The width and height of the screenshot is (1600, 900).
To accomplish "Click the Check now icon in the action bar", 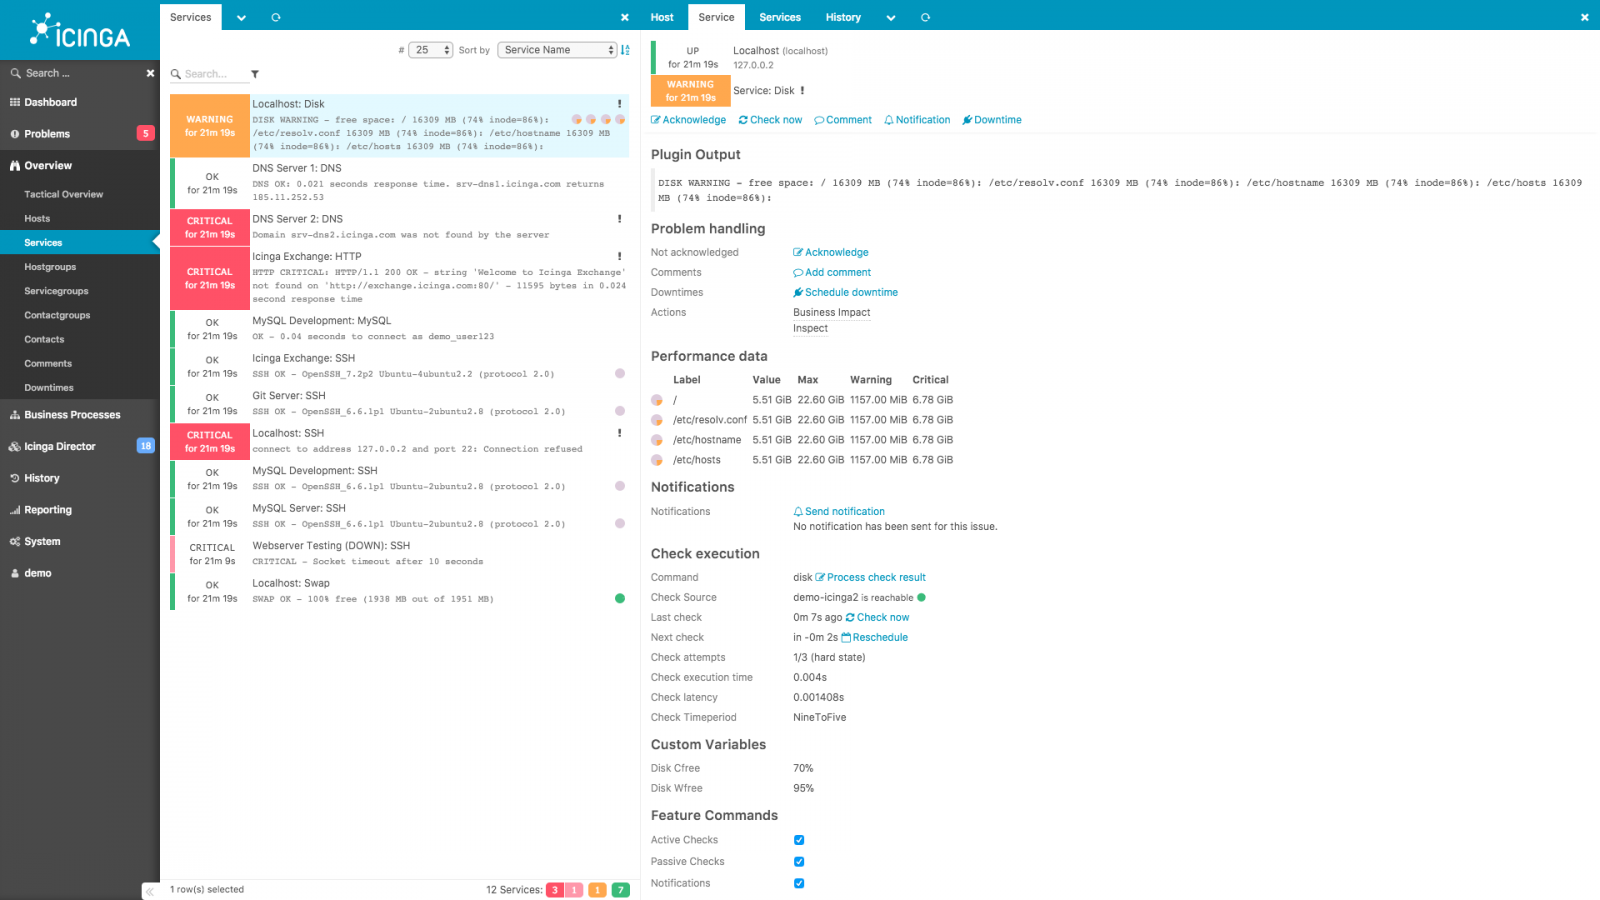I will [x=743, y=120].
